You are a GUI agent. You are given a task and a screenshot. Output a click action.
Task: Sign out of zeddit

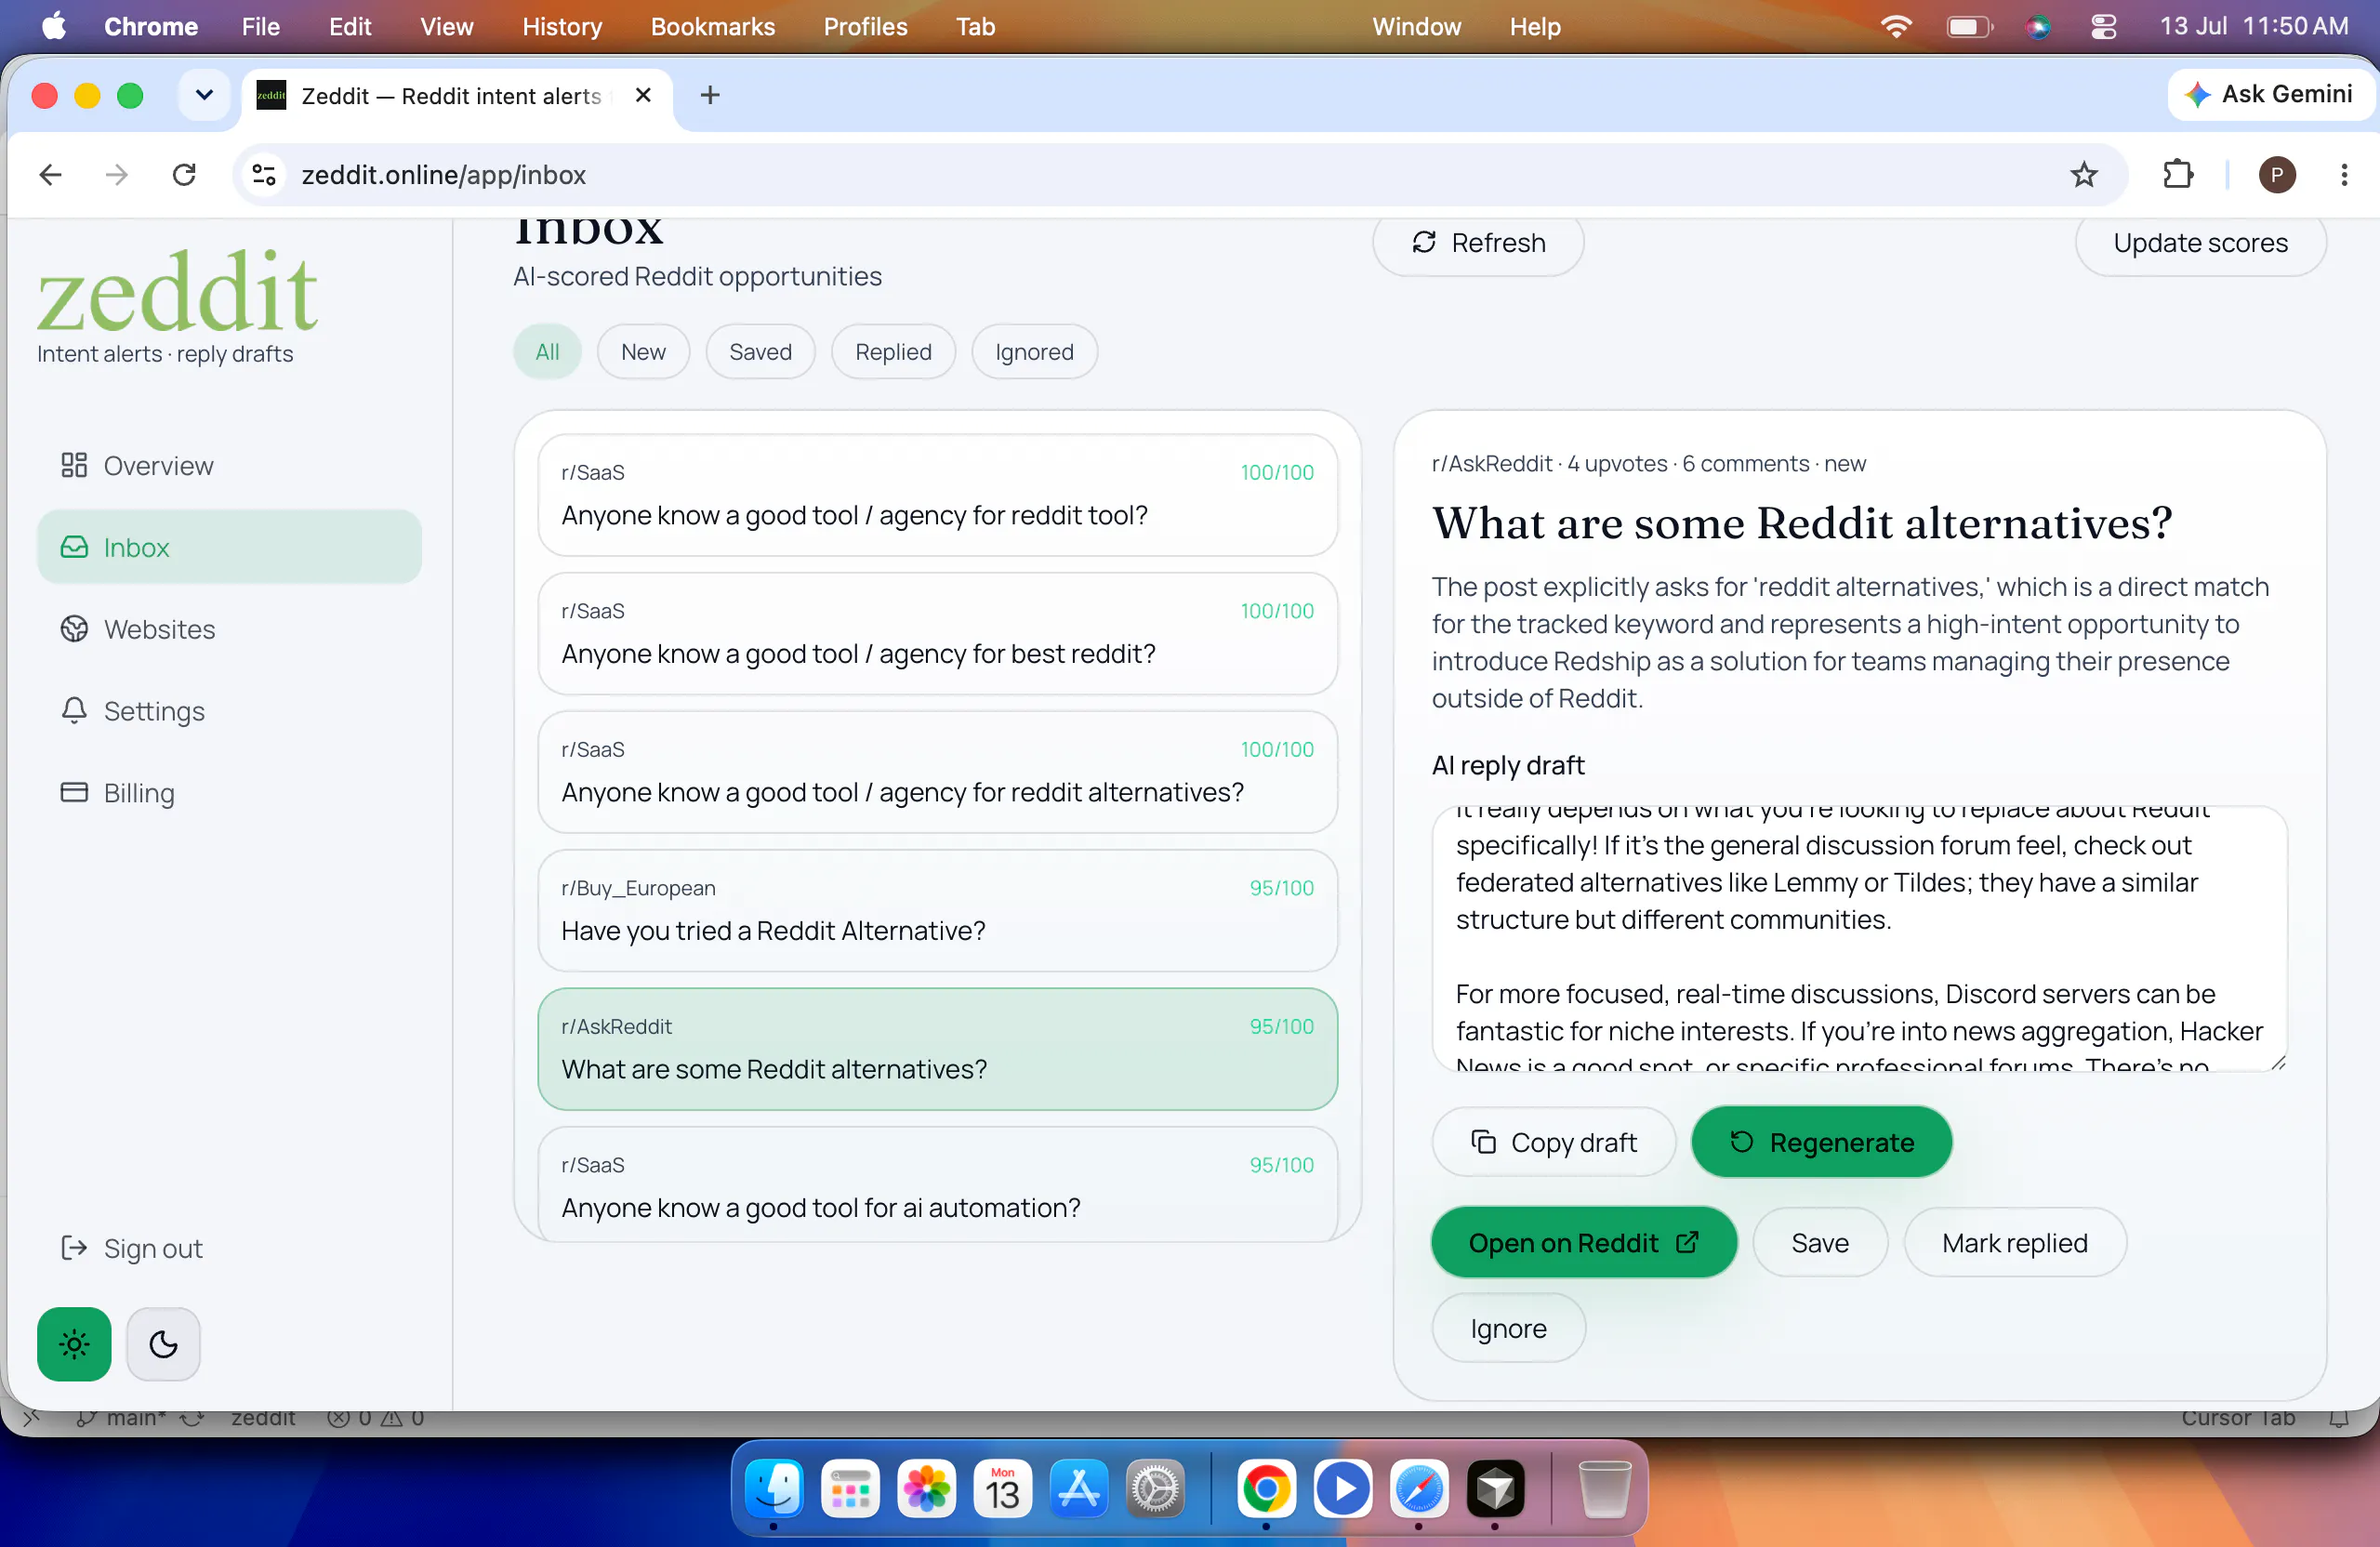(132, 1248)
